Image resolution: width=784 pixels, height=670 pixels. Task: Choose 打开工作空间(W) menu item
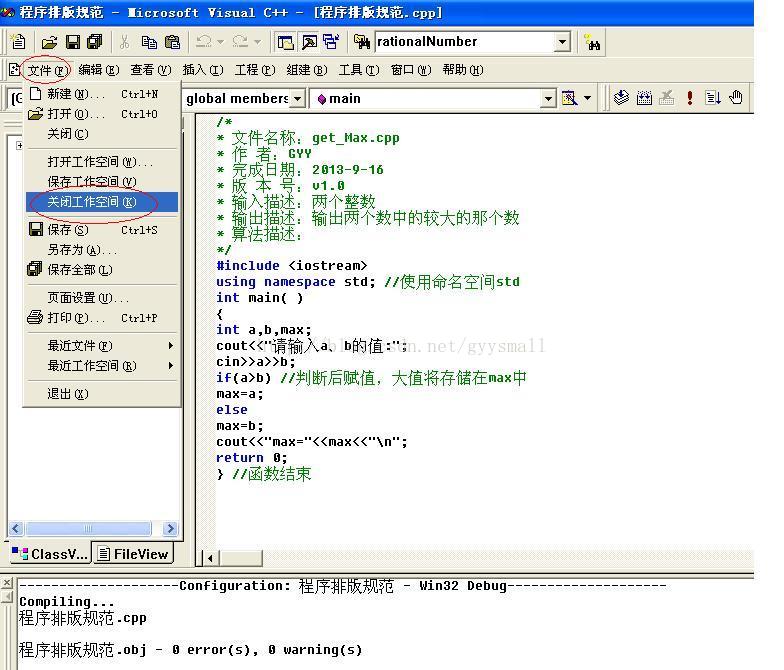pyautogui.click(x=102, y=162)
